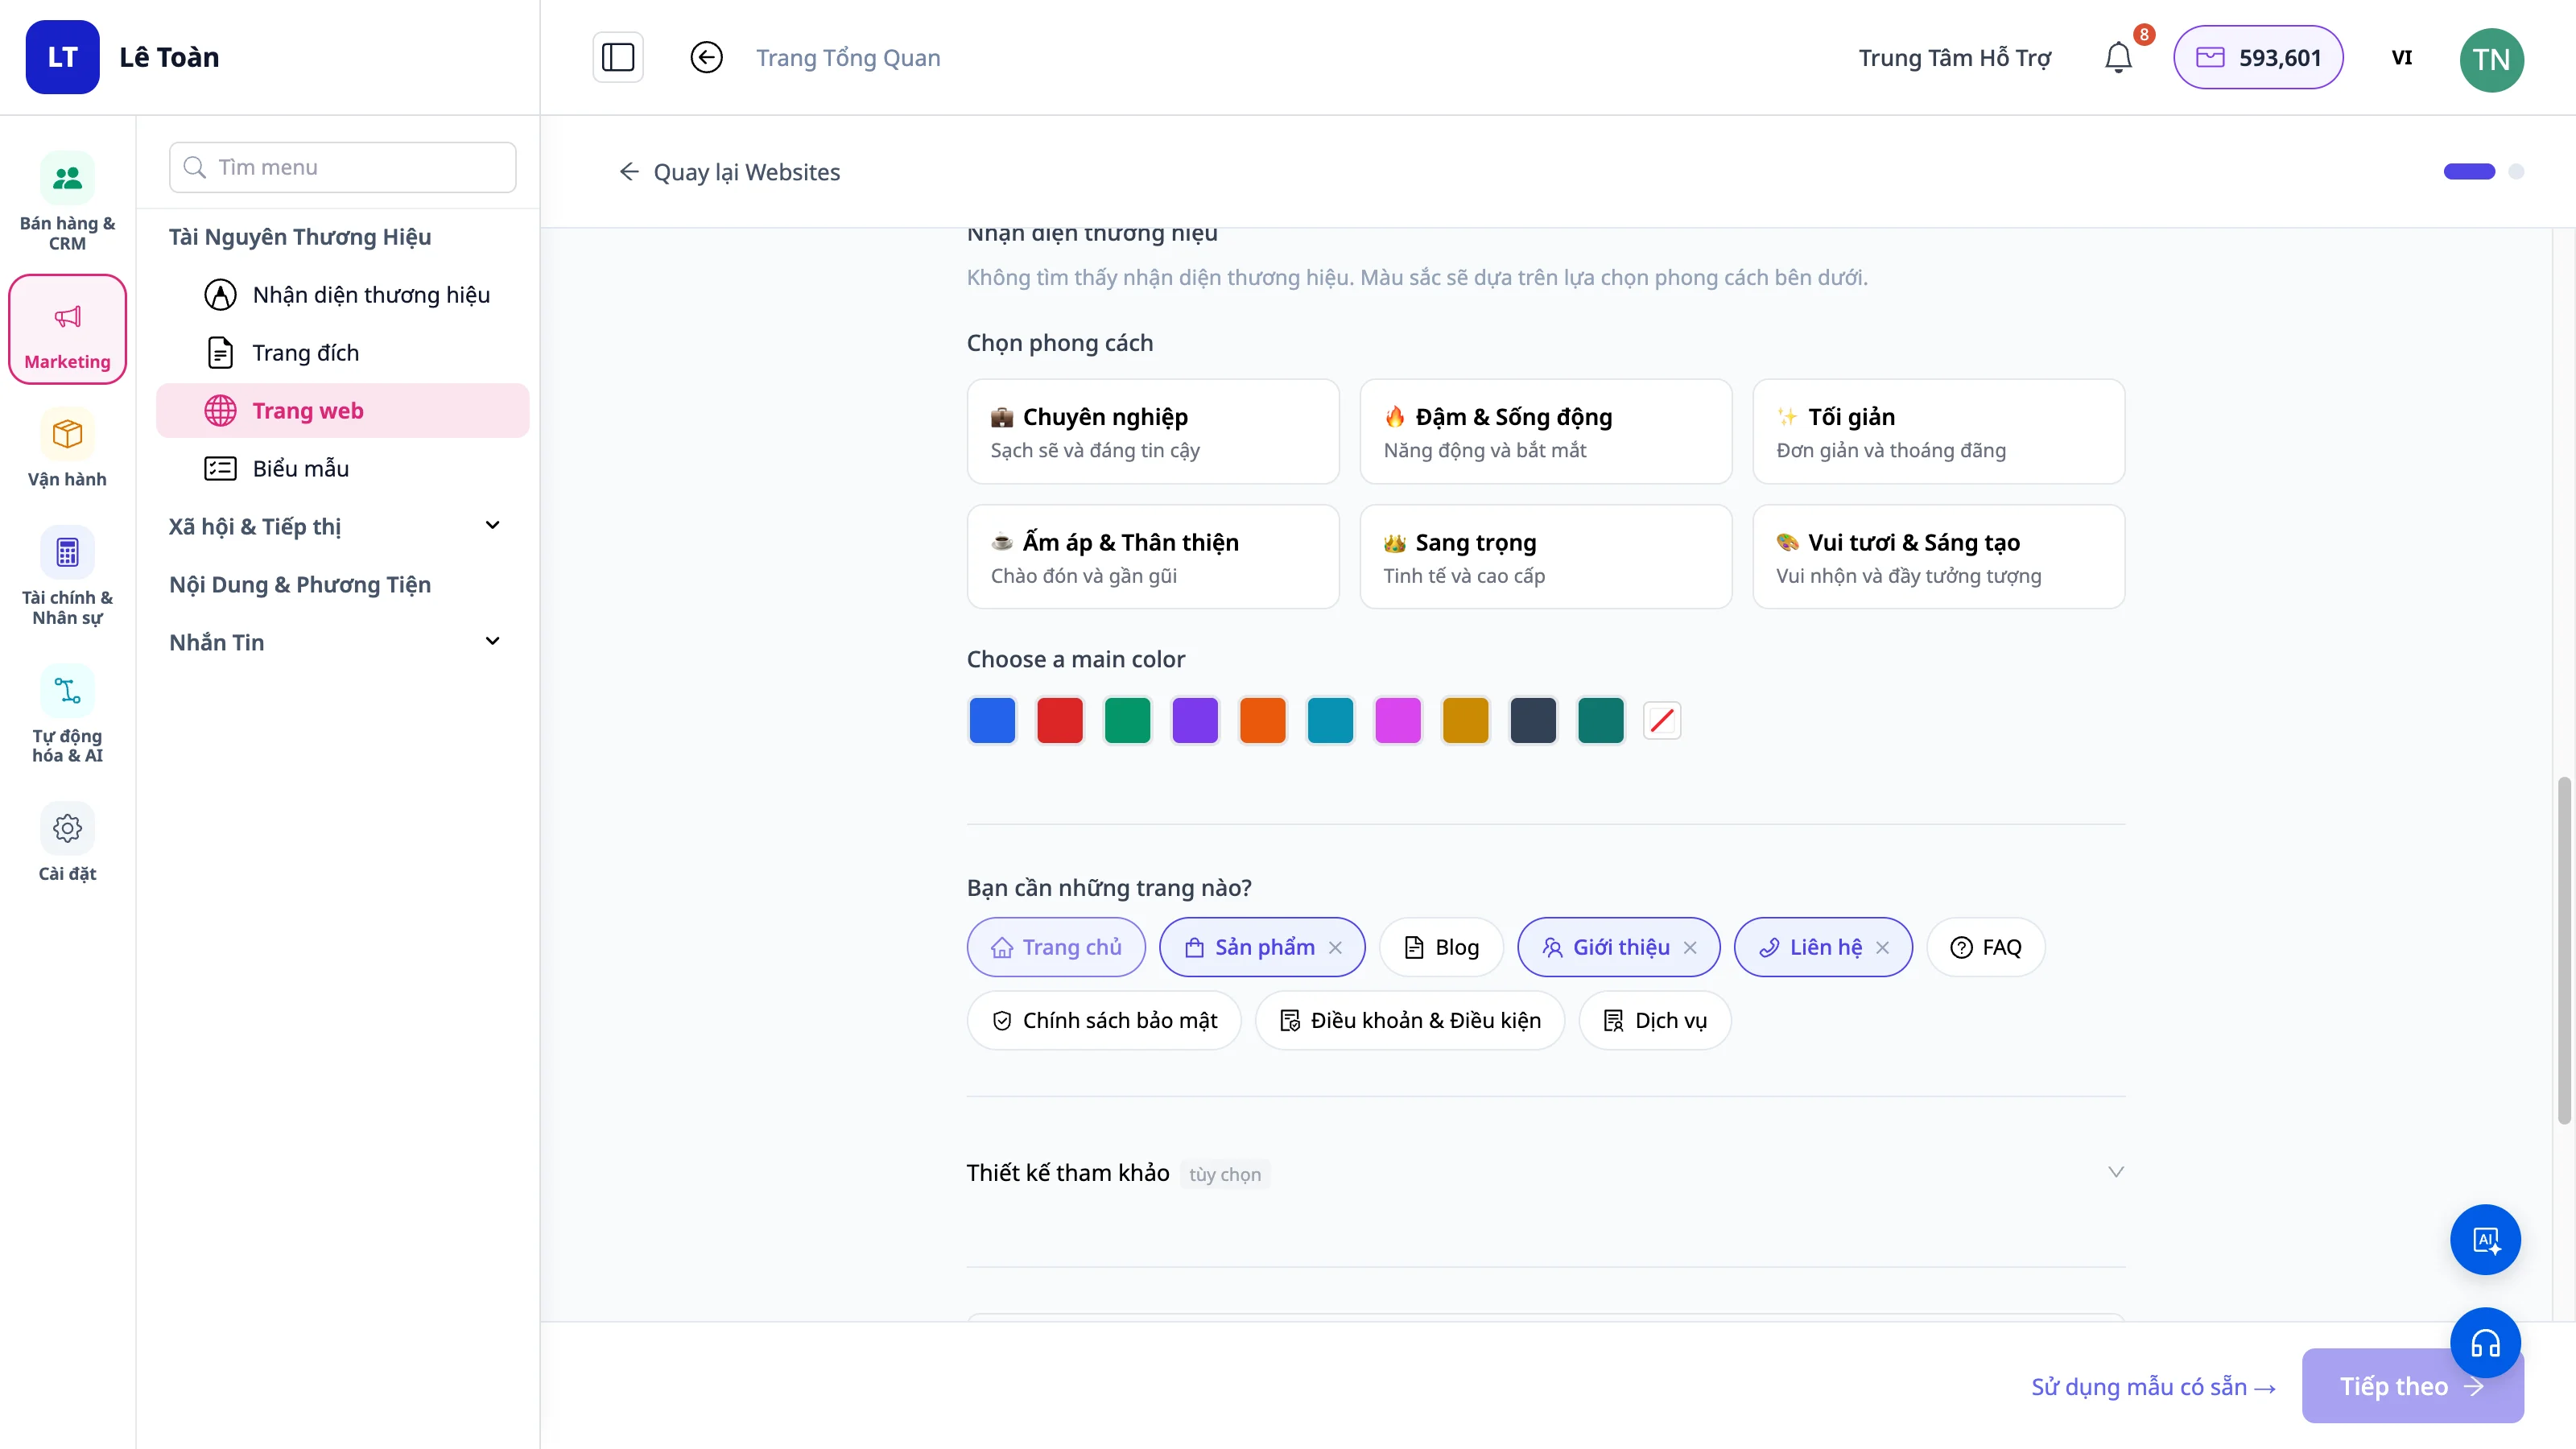Click the LT workspace logo
Screen dimensions: 2576x1449
pyautogui.click(x=62, y=57)
